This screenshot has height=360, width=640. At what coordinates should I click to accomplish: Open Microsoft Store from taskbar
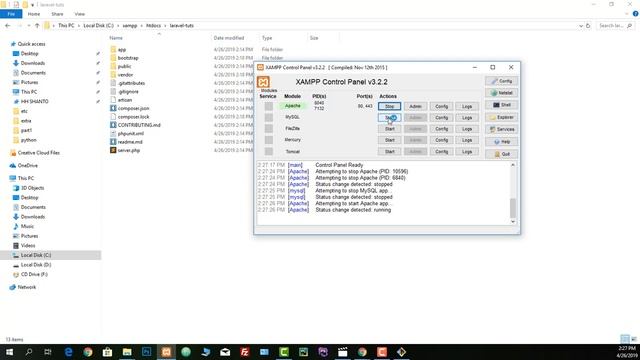[107, 351]
